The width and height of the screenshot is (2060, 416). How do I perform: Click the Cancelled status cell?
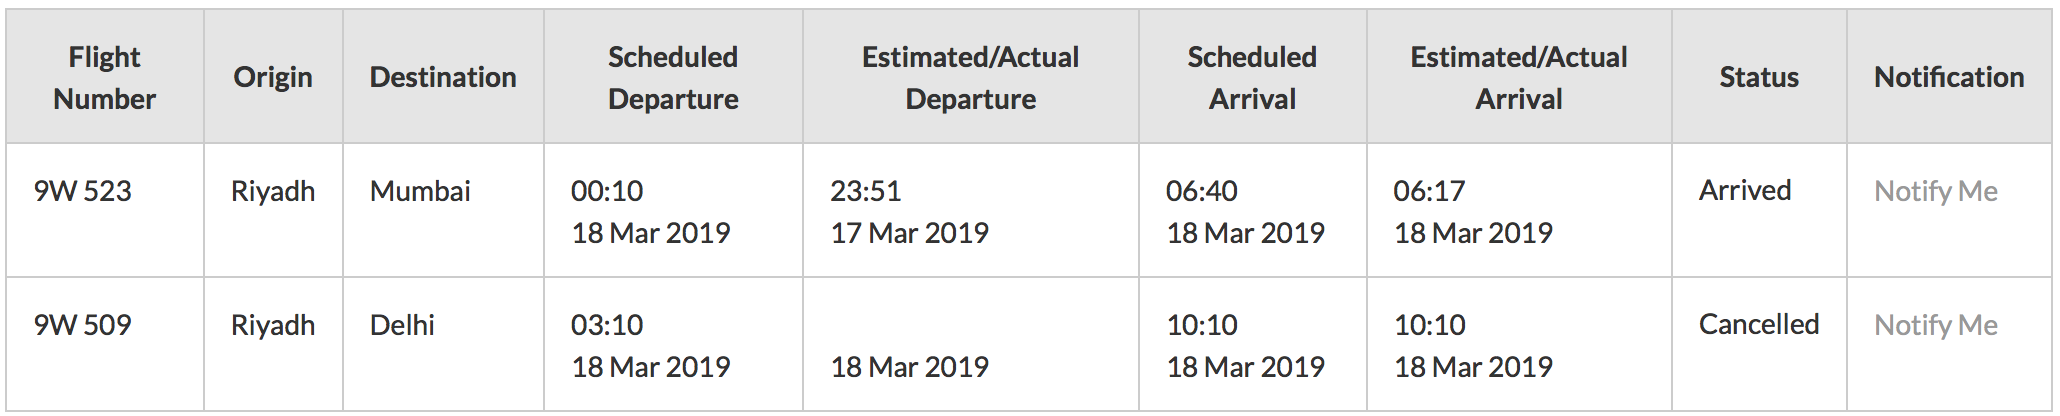click(1759, 344)
